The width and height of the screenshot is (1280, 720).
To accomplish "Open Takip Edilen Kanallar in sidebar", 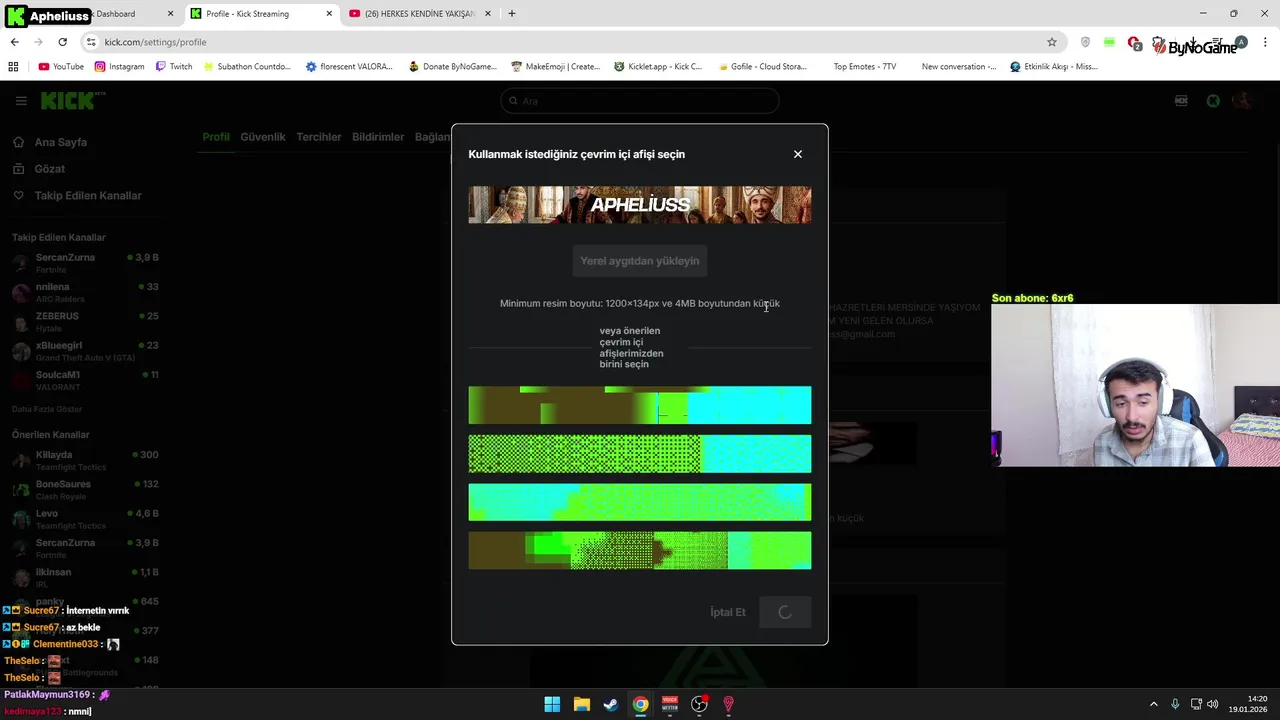I will [88, 196].
